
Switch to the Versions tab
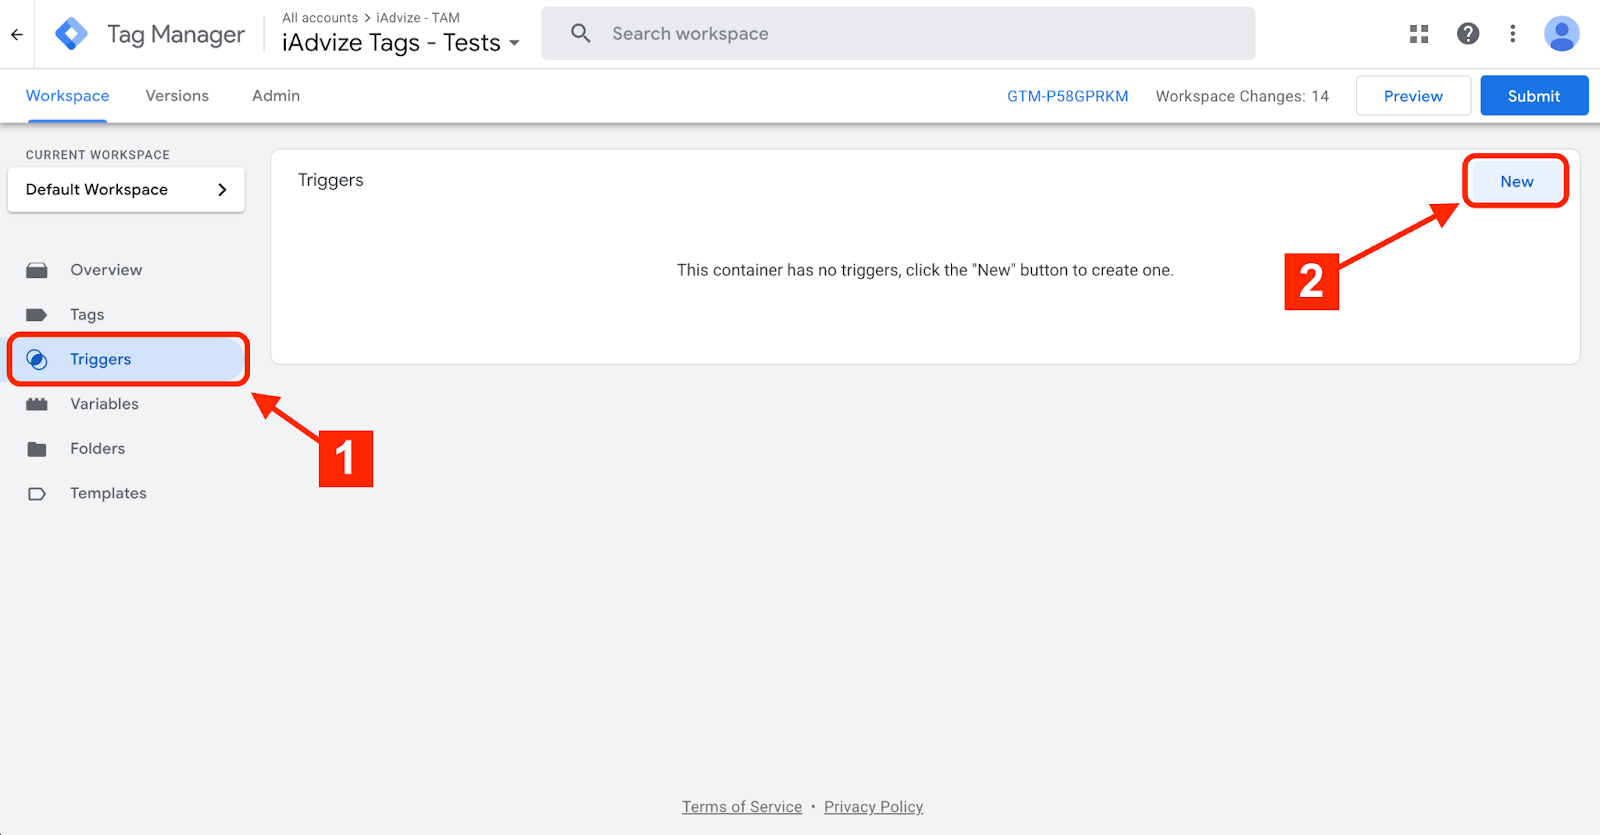pos(177,96)
